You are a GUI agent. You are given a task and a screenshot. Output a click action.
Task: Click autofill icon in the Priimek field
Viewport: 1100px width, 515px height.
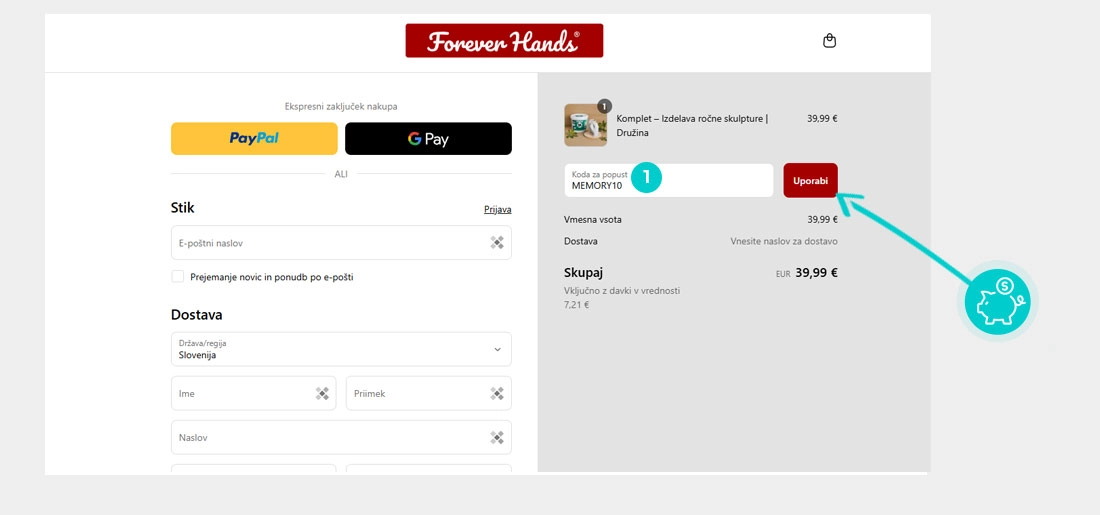(497, 394)
